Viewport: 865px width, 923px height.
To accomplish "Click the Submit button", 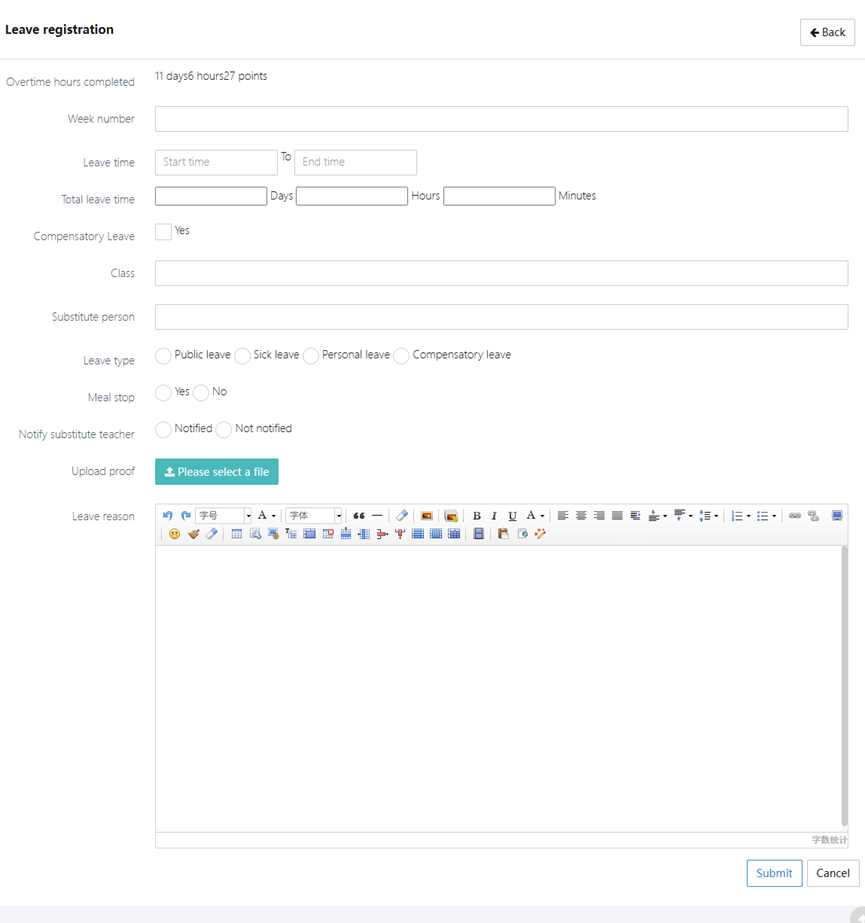I will (774, 873).
